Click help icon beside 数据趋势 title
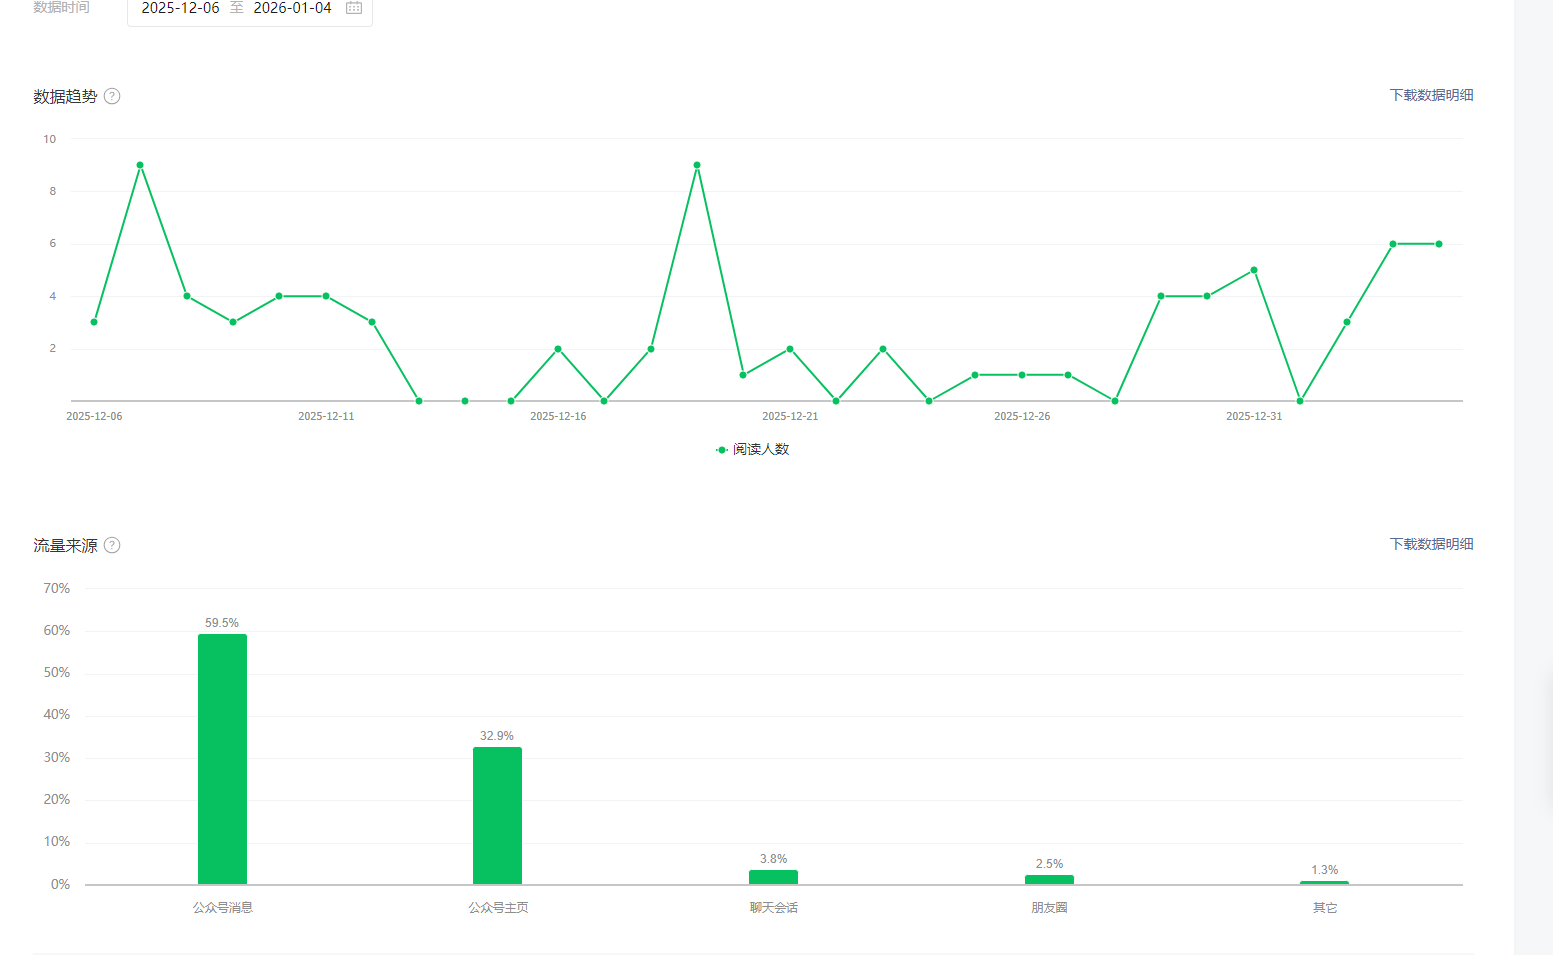This screenshot has height=955, width=1553. point(112,96)
